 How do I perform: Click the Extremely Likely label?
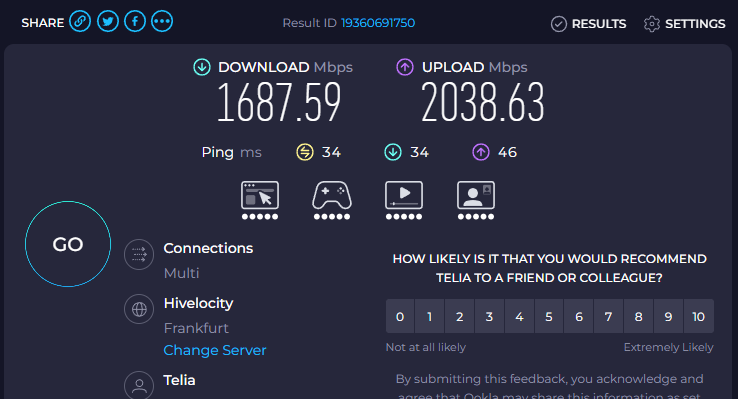coord(668,348)
